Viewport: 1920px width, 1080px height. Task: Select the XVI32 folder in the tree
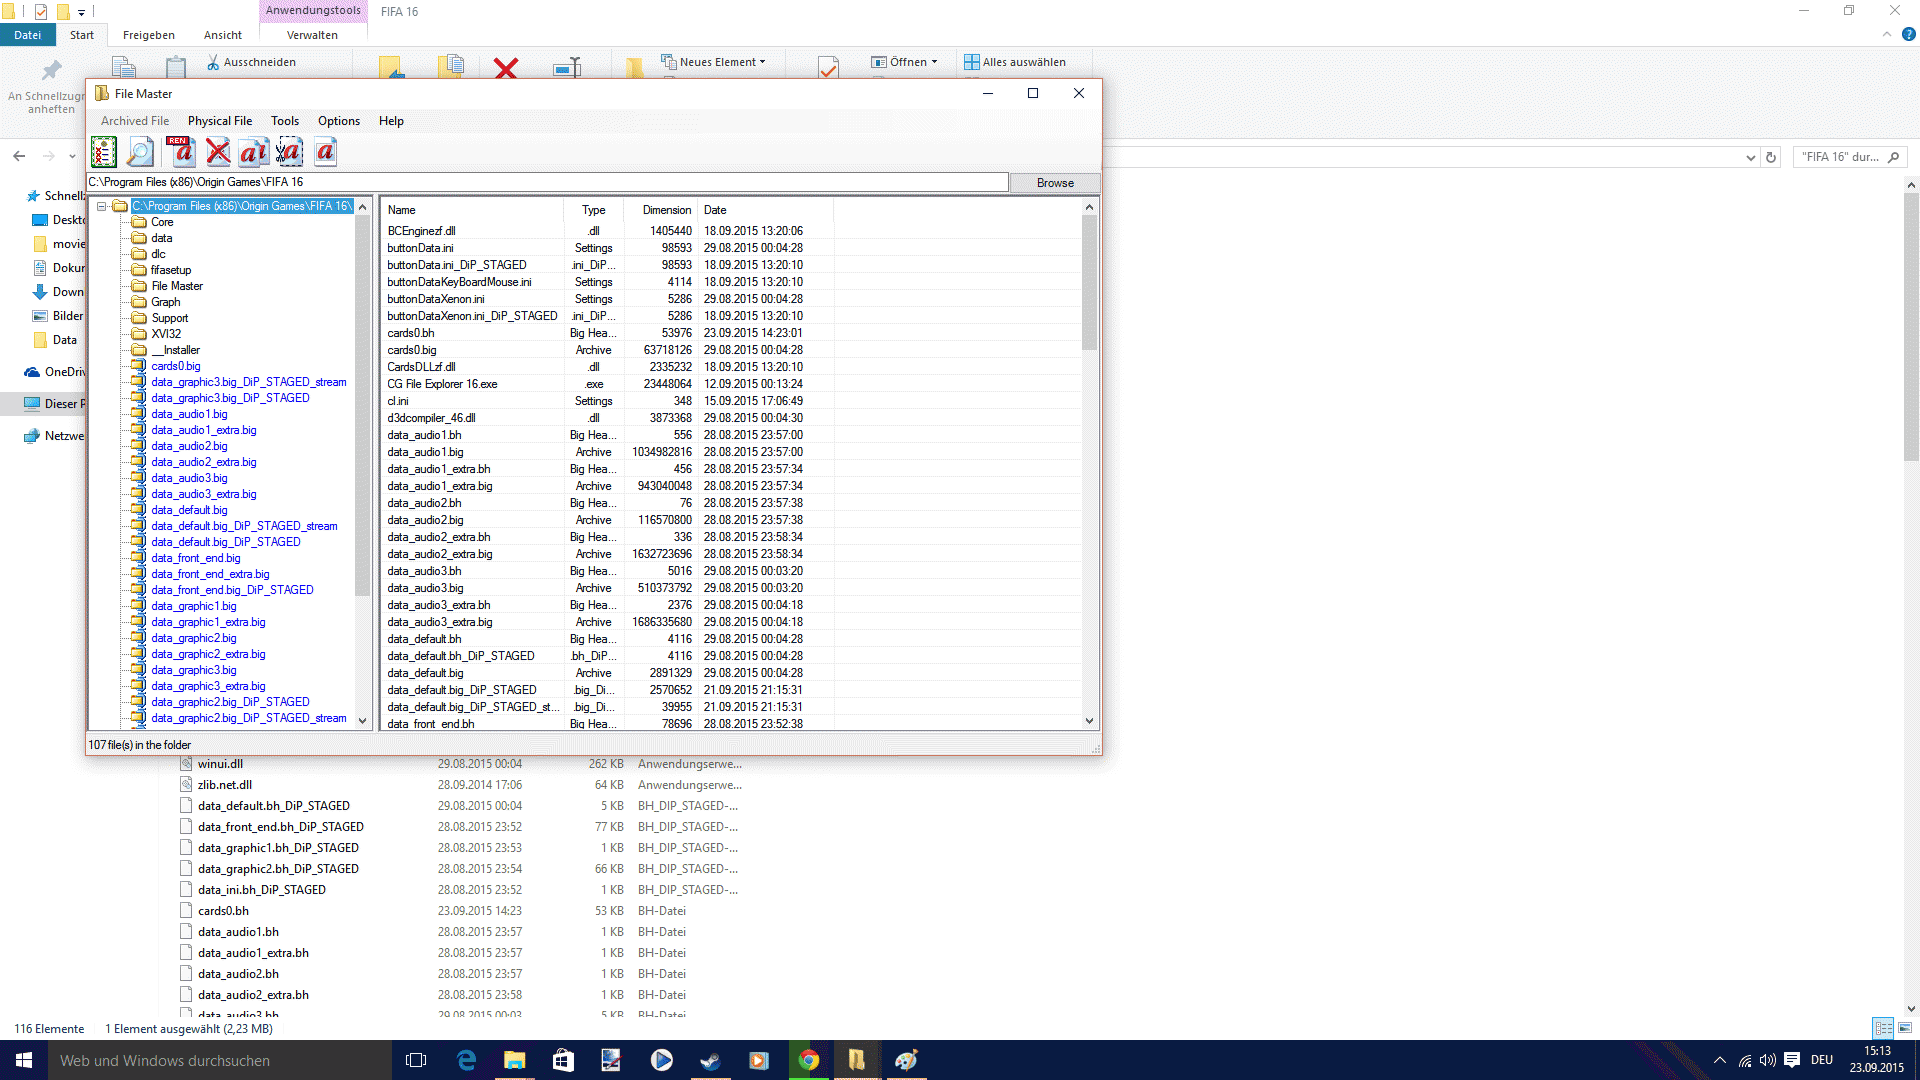[x=166, y=334]
